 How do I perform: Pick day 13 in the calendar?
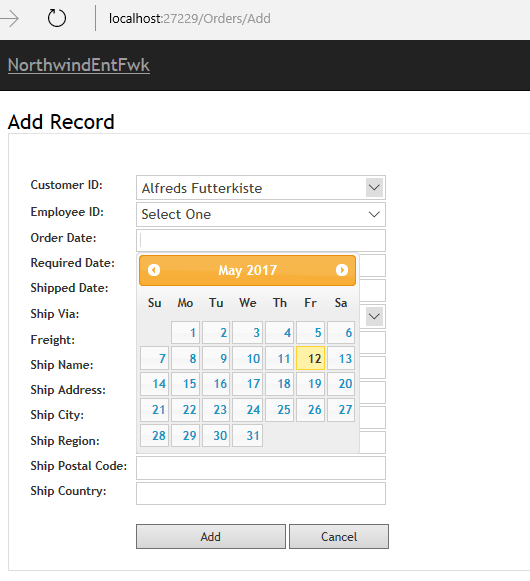(341, 358)
